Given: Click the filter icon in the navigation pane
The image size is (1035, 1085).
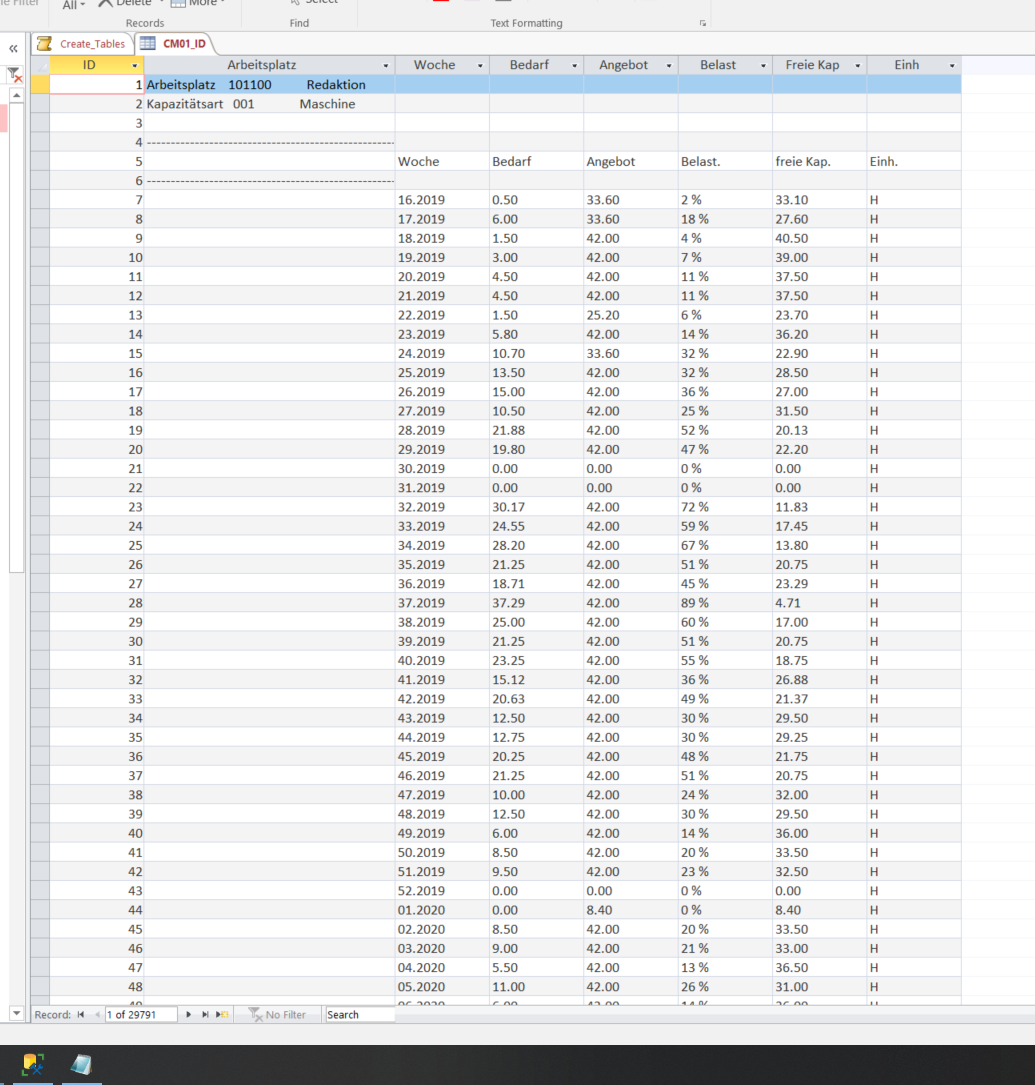Looking at the screenshot, I should 14,74.
